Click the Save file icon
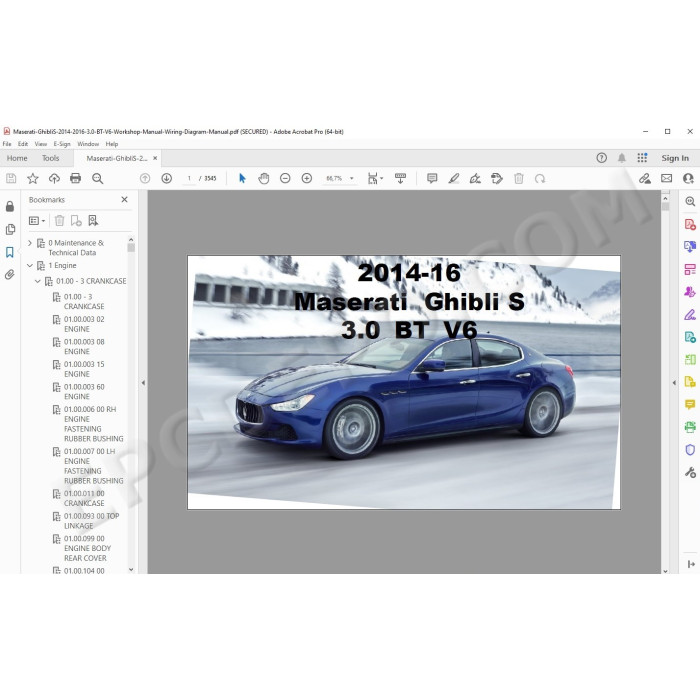Viewport: 700px width, 700px height. 11,179
